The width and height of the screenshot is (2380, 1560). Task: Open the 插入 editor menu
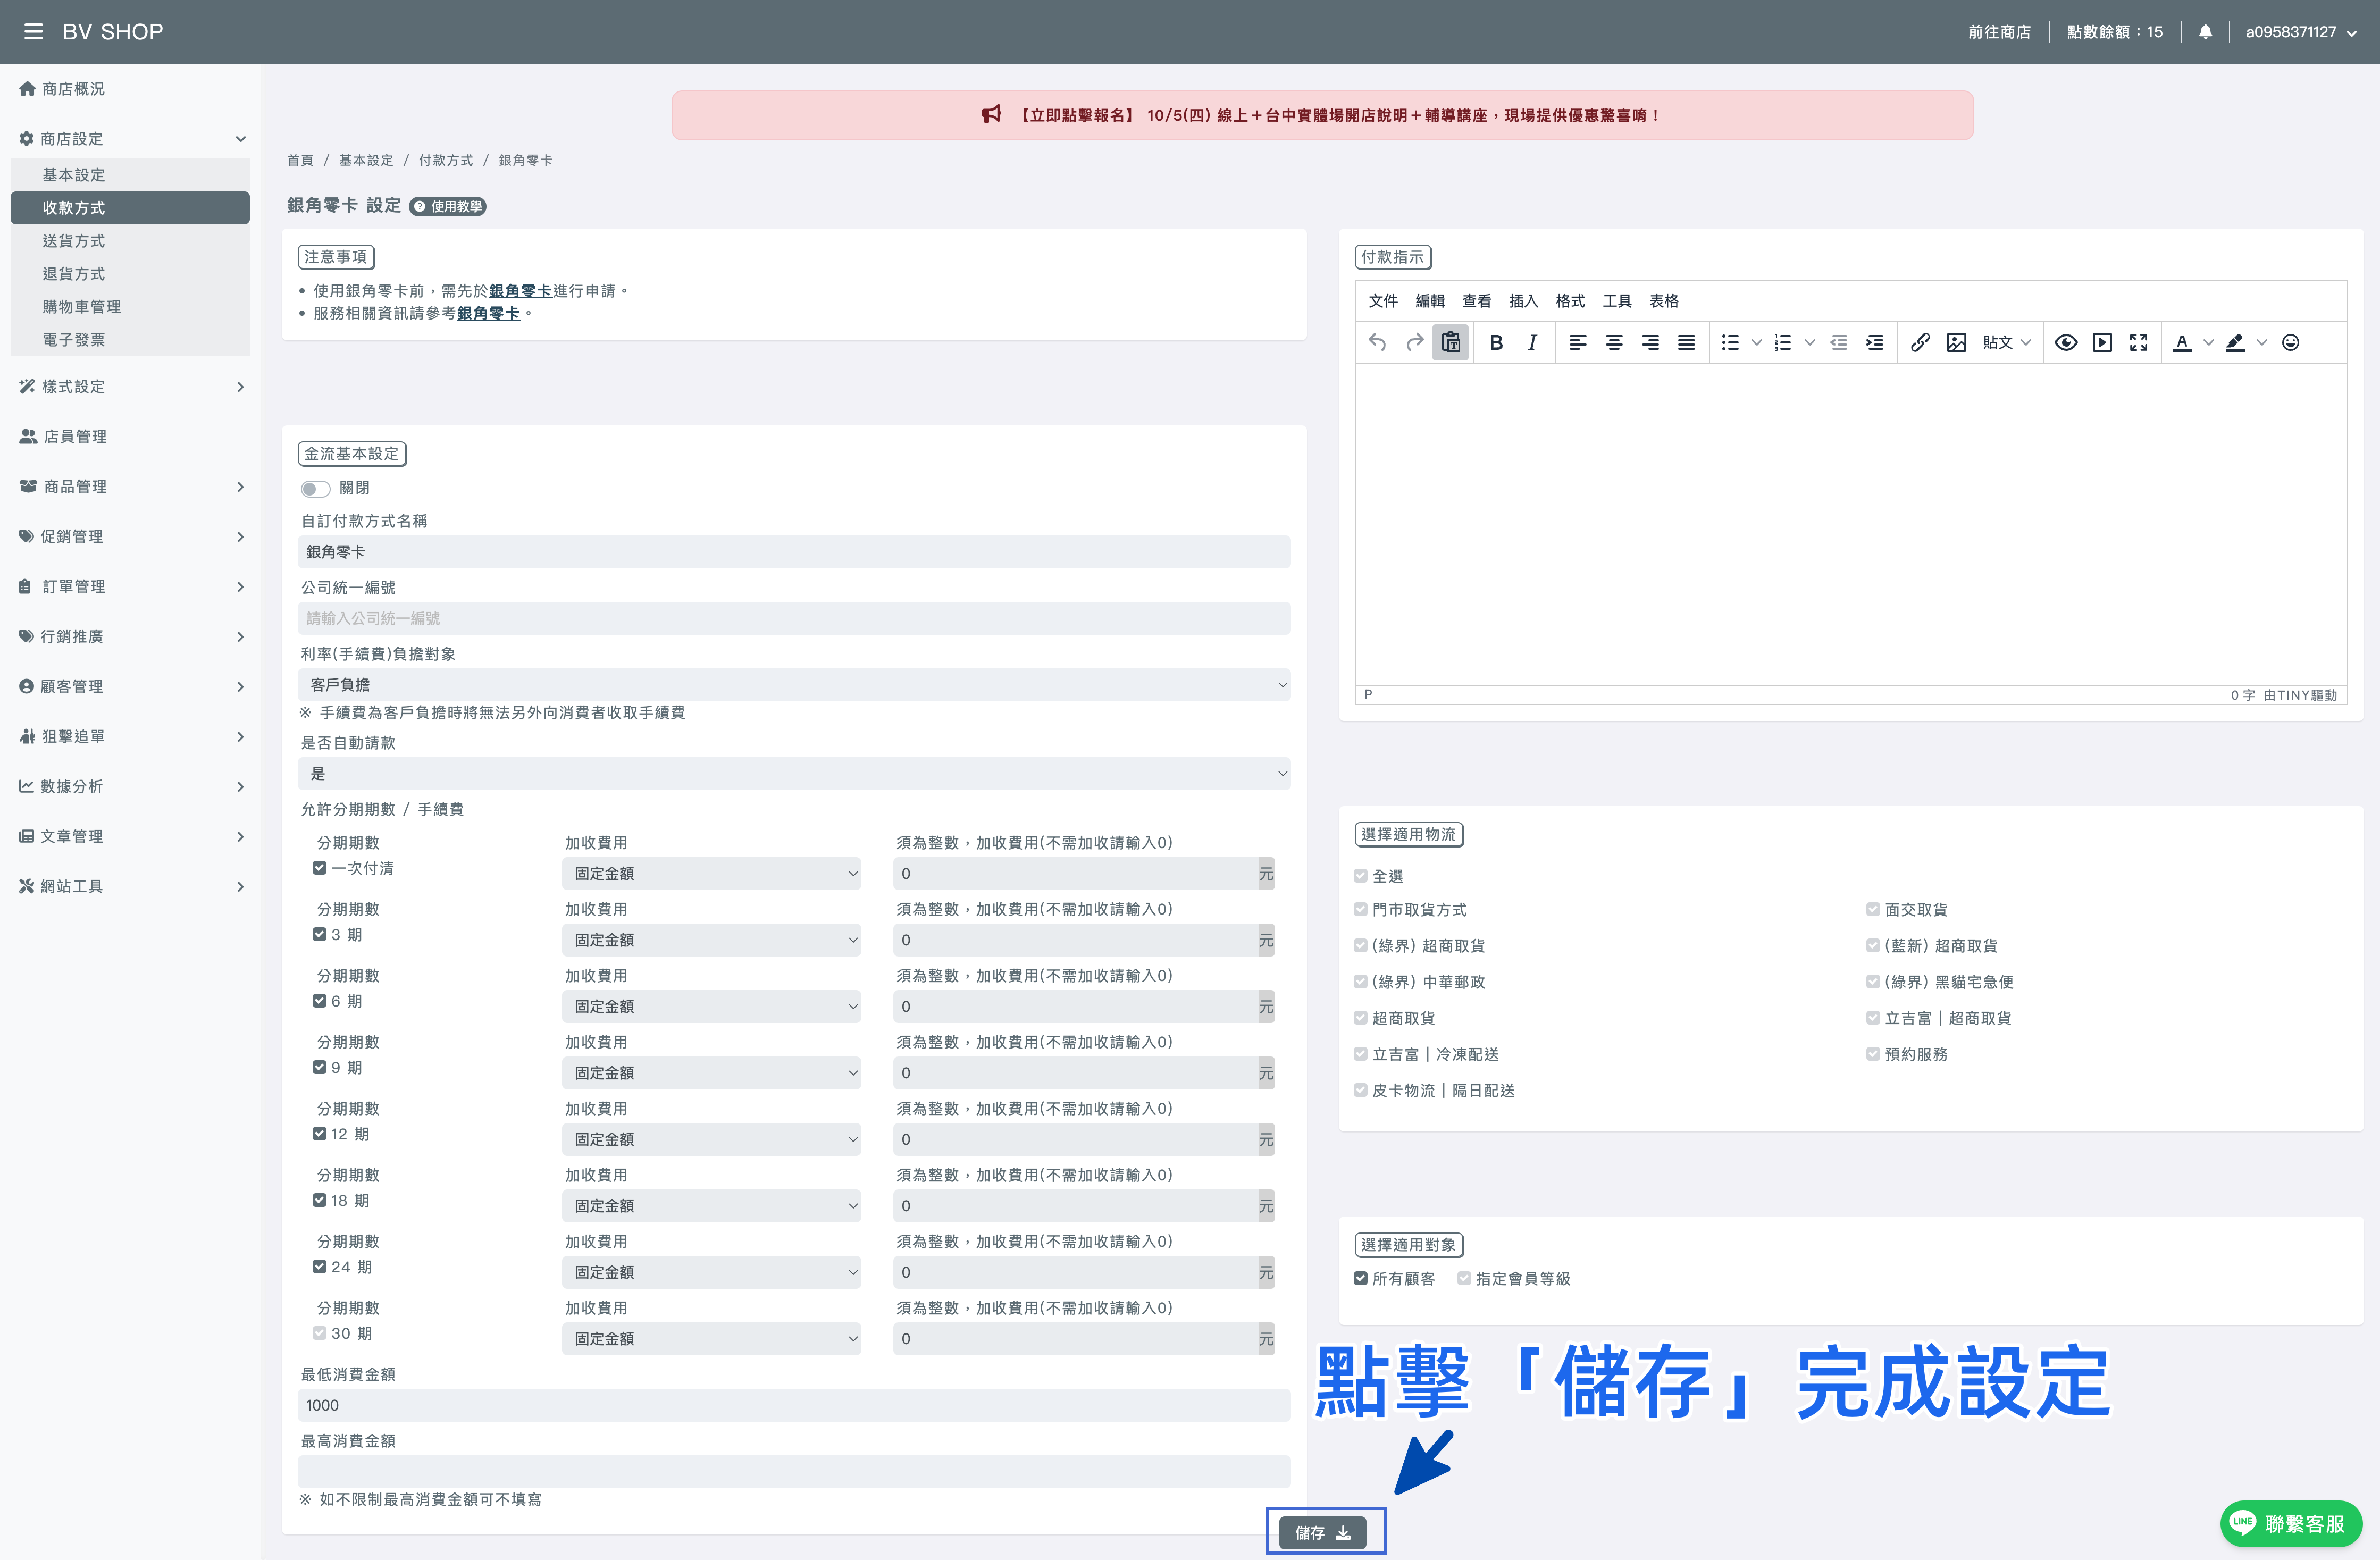[x=1523, y=301]
